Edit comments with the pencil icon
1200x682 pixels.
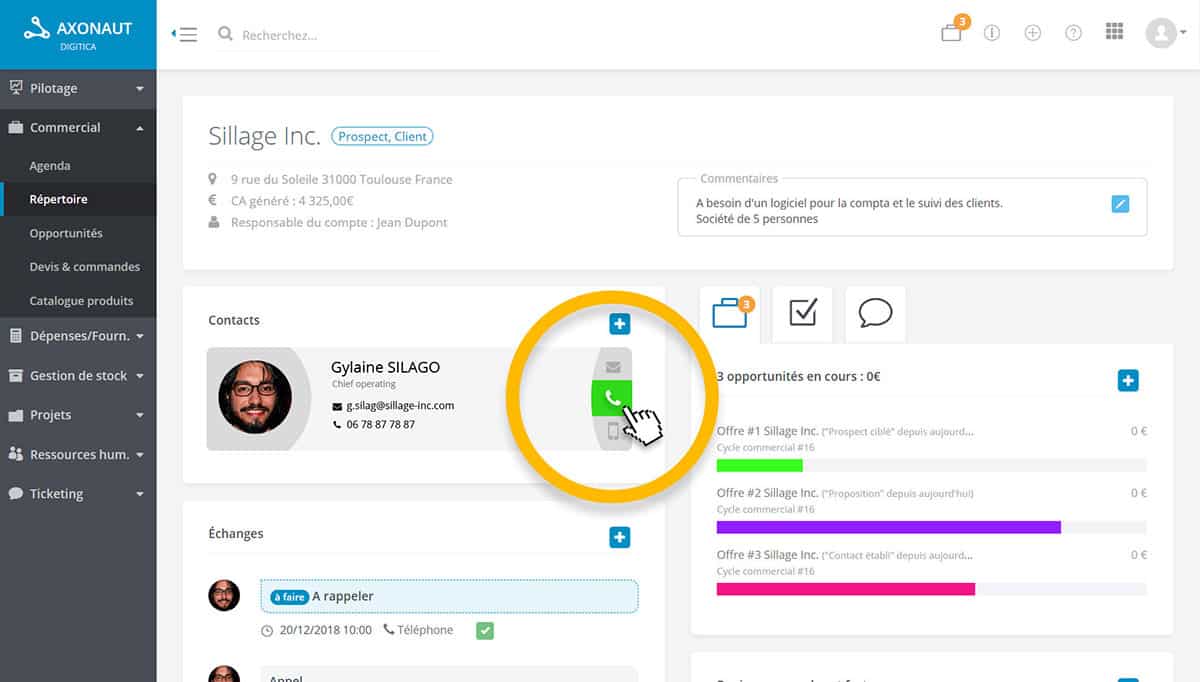(1120, 204)
